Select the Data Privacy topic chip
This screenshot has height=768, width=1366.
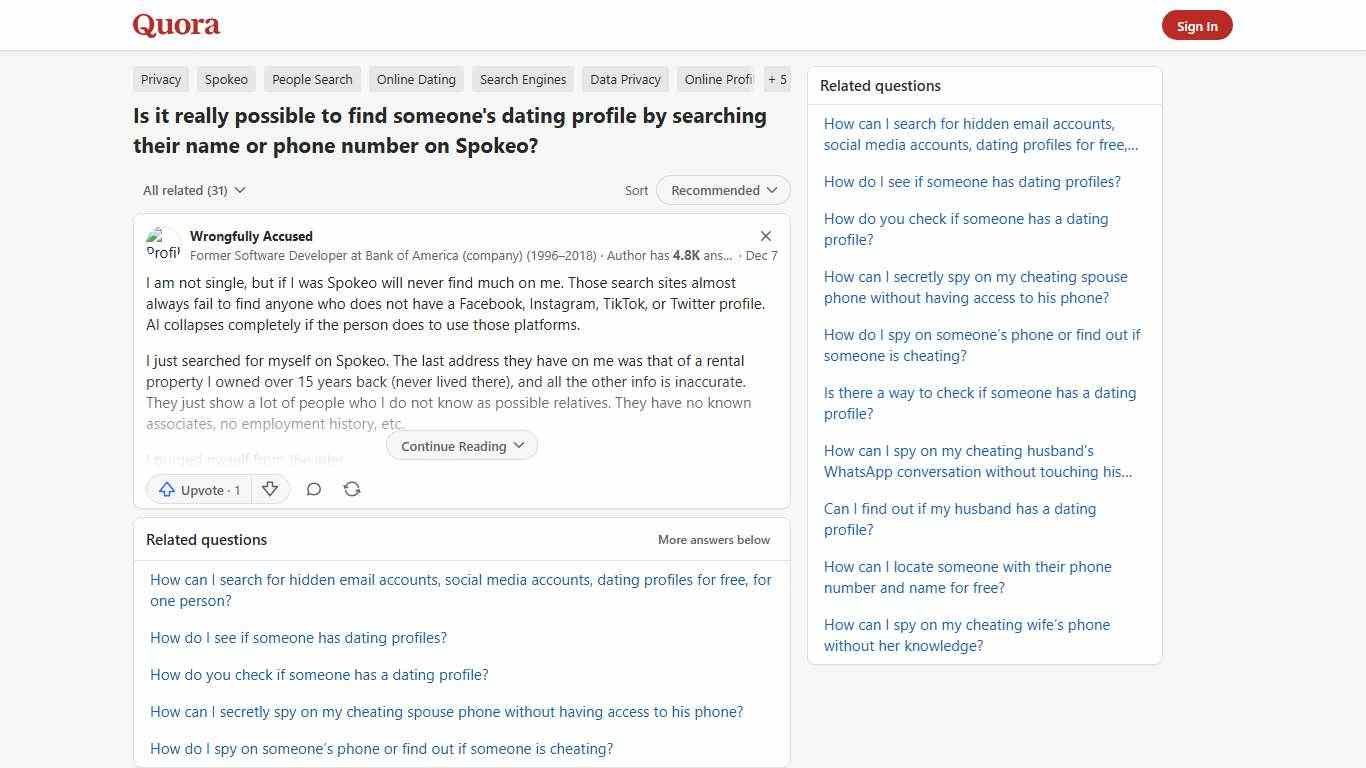coord(624,79)
